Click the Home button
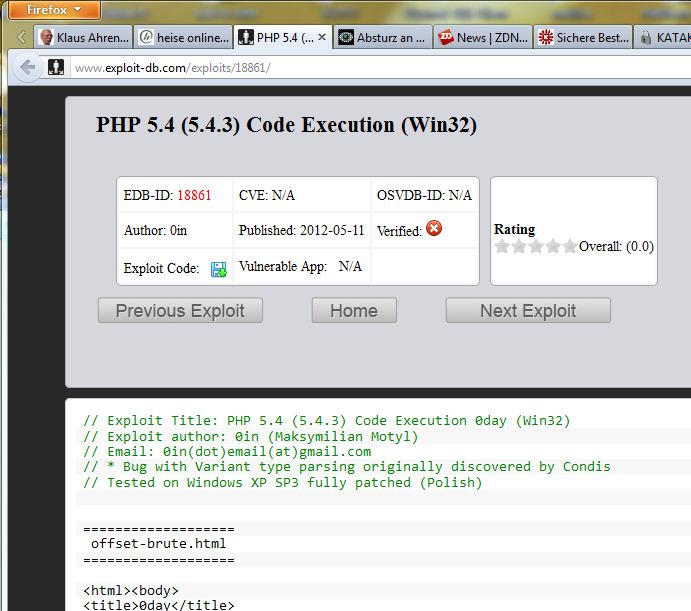 tap(354, 310)
